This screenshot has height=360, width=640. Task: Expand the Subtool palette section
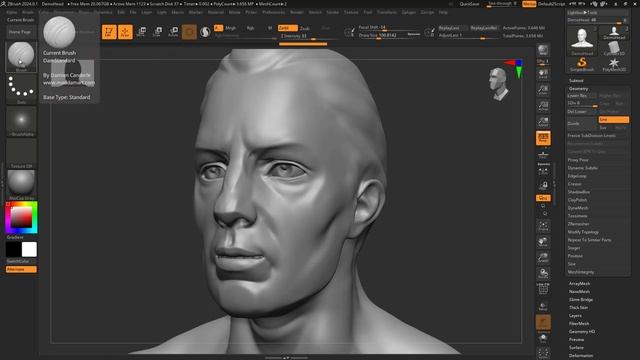click(x=576, y=80)
